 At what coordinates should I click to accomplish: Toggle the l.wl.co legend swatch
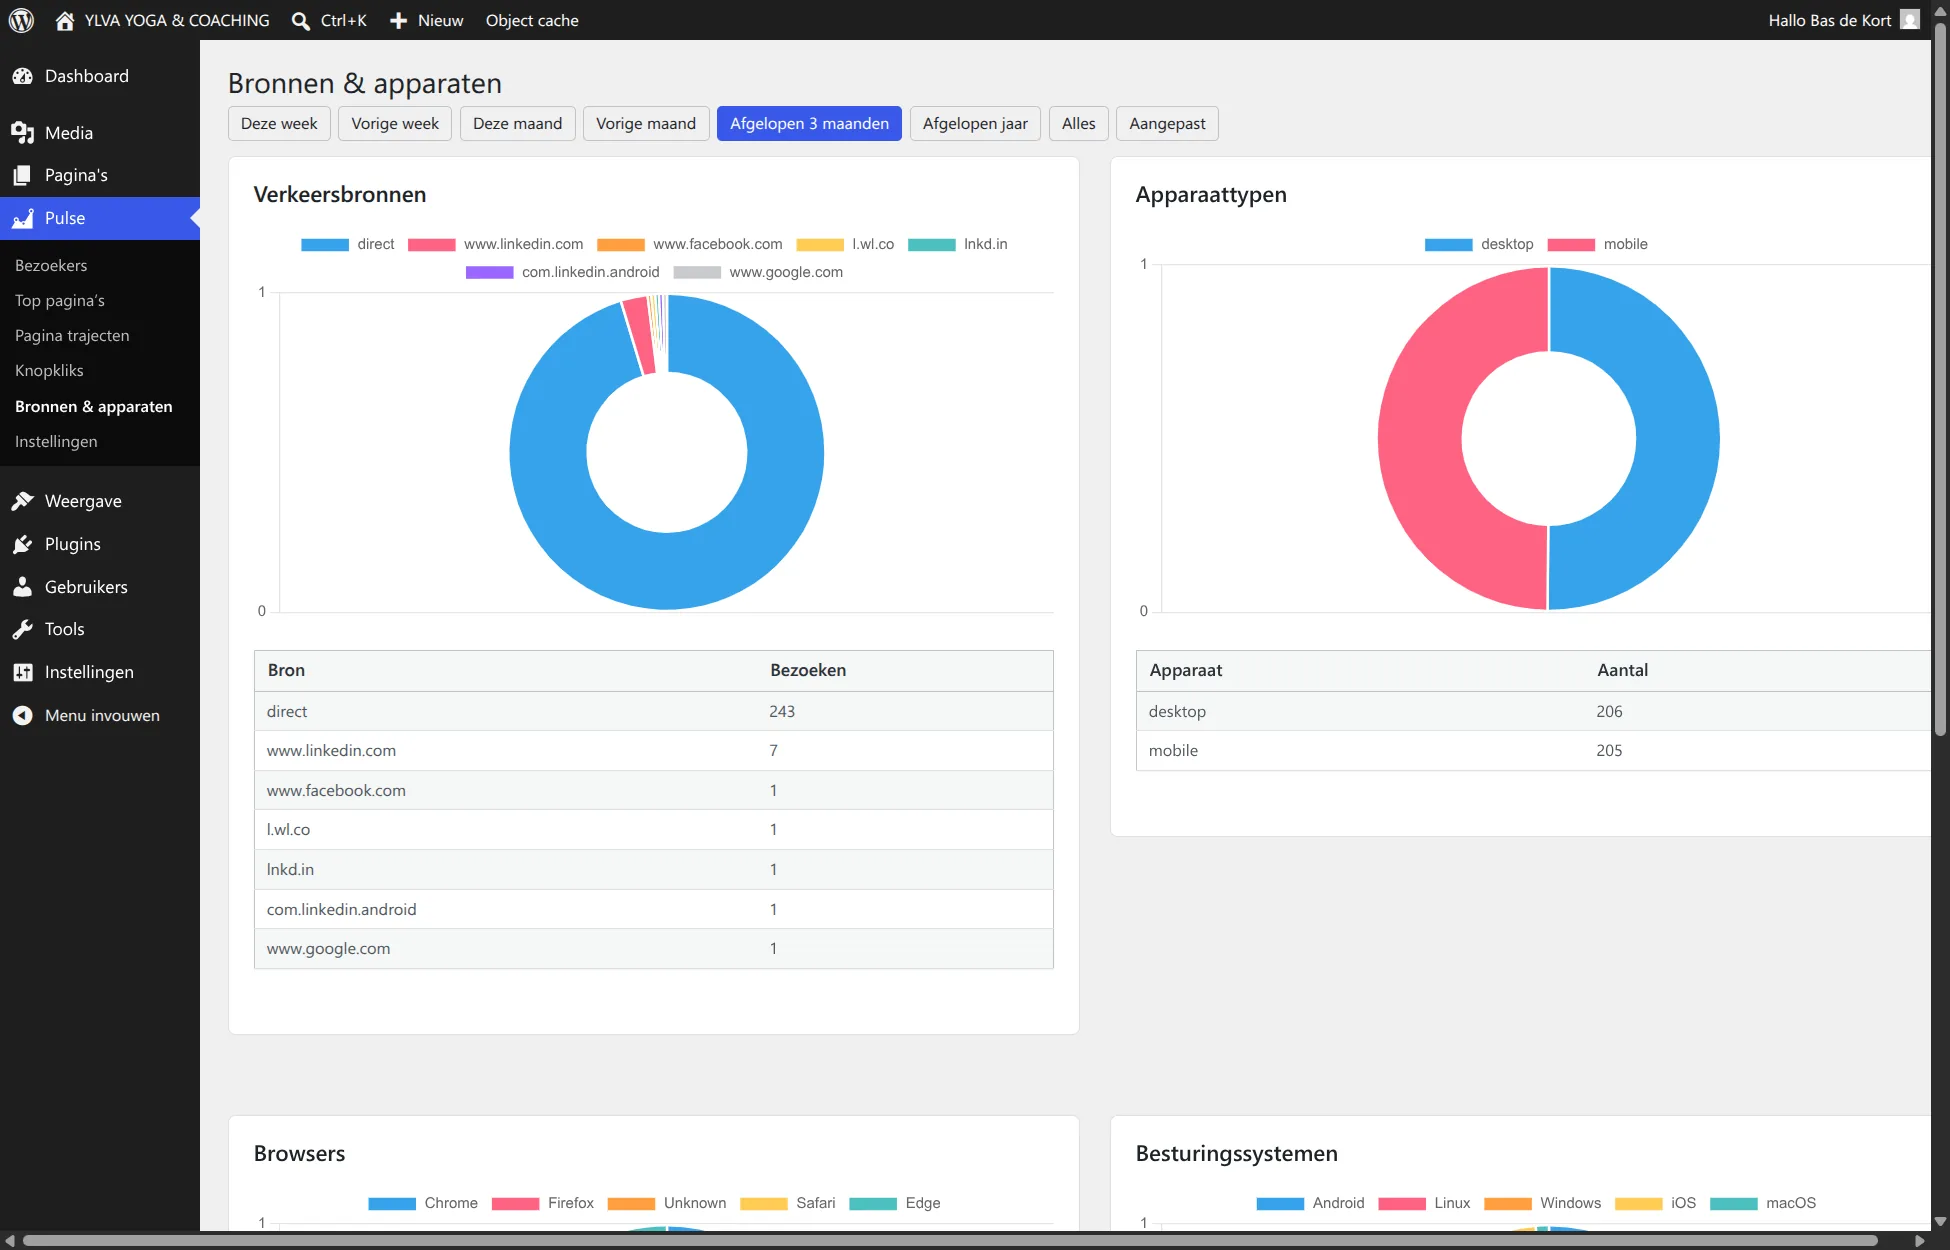click(x=820, y=244)
